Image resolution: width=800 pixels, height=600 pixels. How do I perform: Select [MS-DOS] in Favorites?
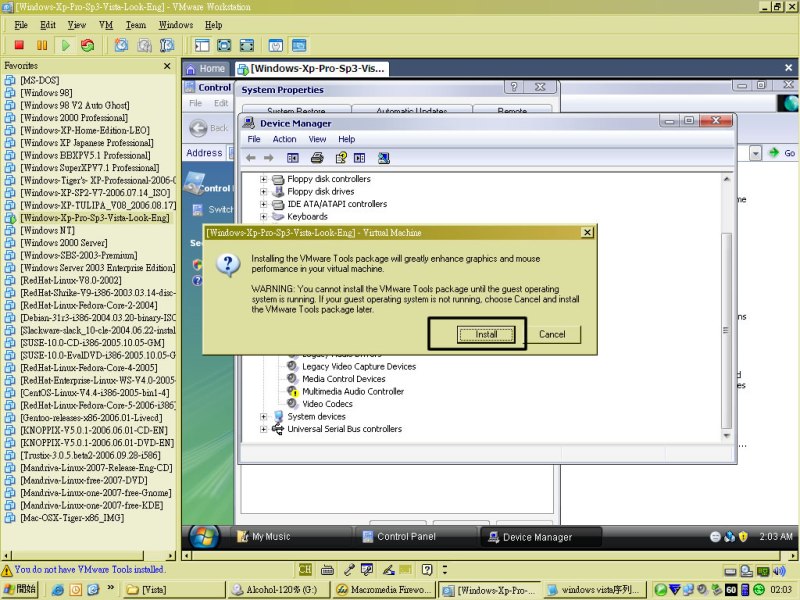[40, 81]
